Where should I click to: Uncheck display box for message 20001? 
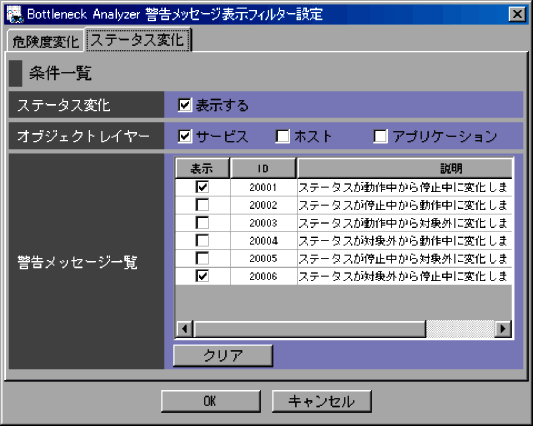click(202, 187)
